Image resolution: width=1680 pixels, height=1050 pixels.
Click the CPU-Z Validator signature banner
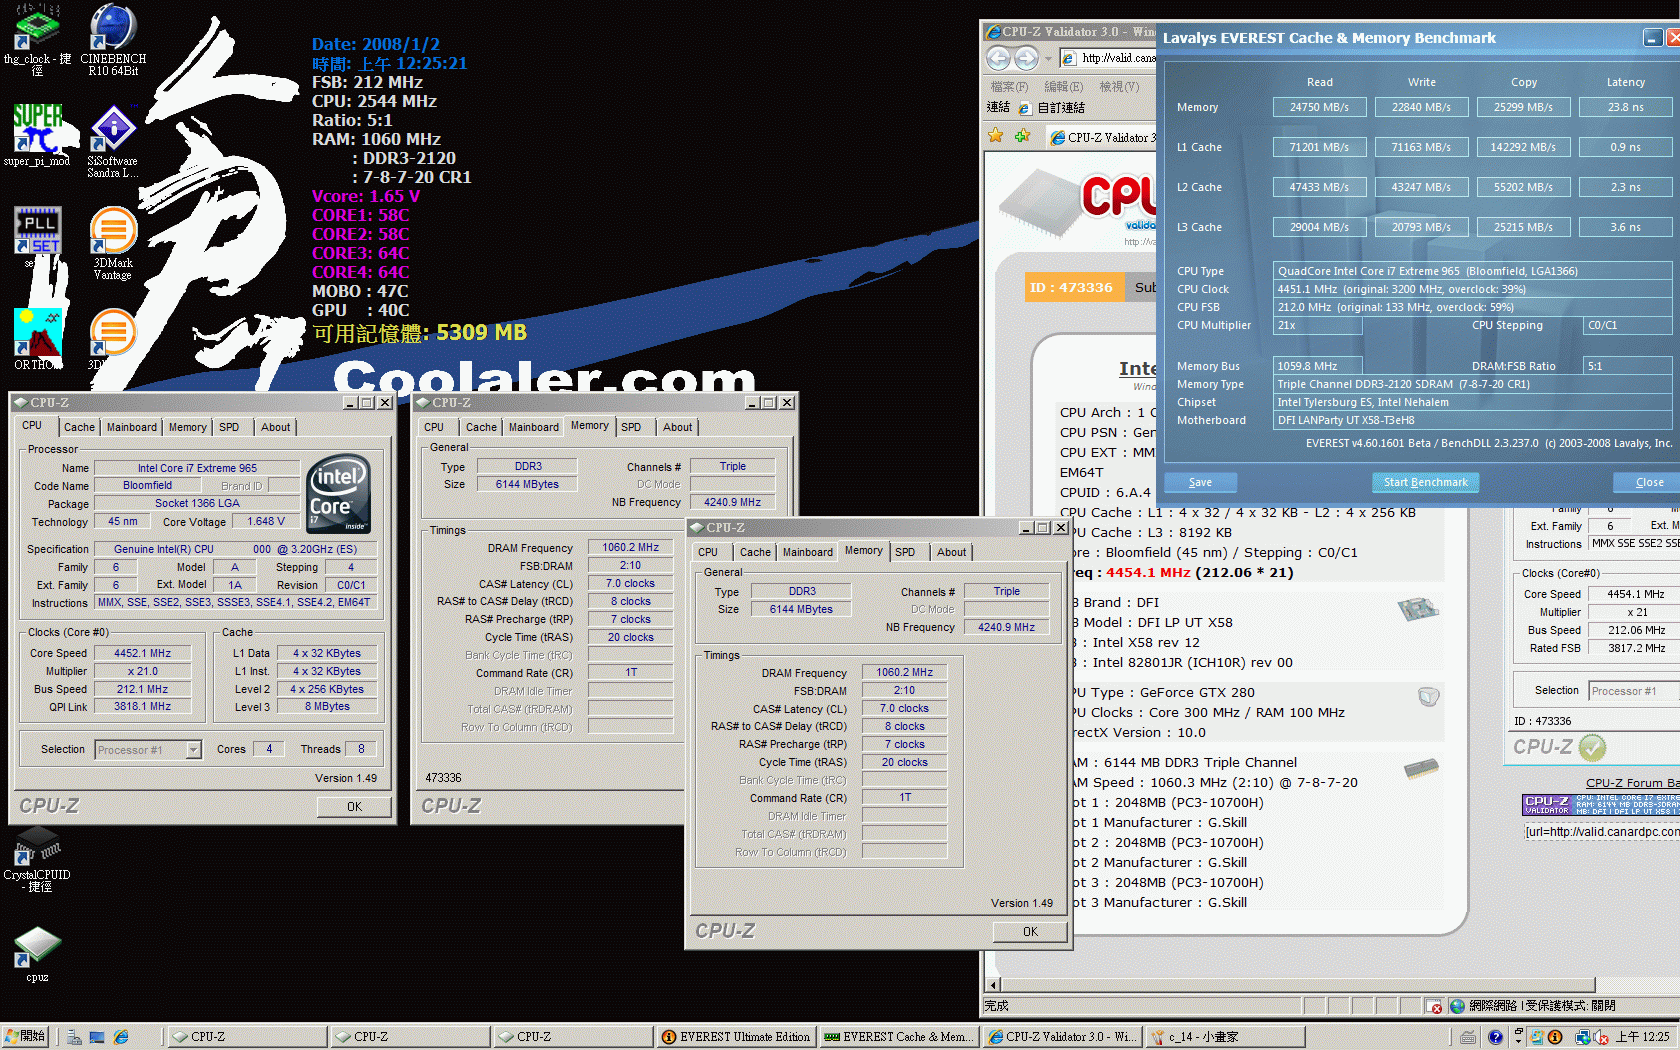click(x=1601, y=805)
